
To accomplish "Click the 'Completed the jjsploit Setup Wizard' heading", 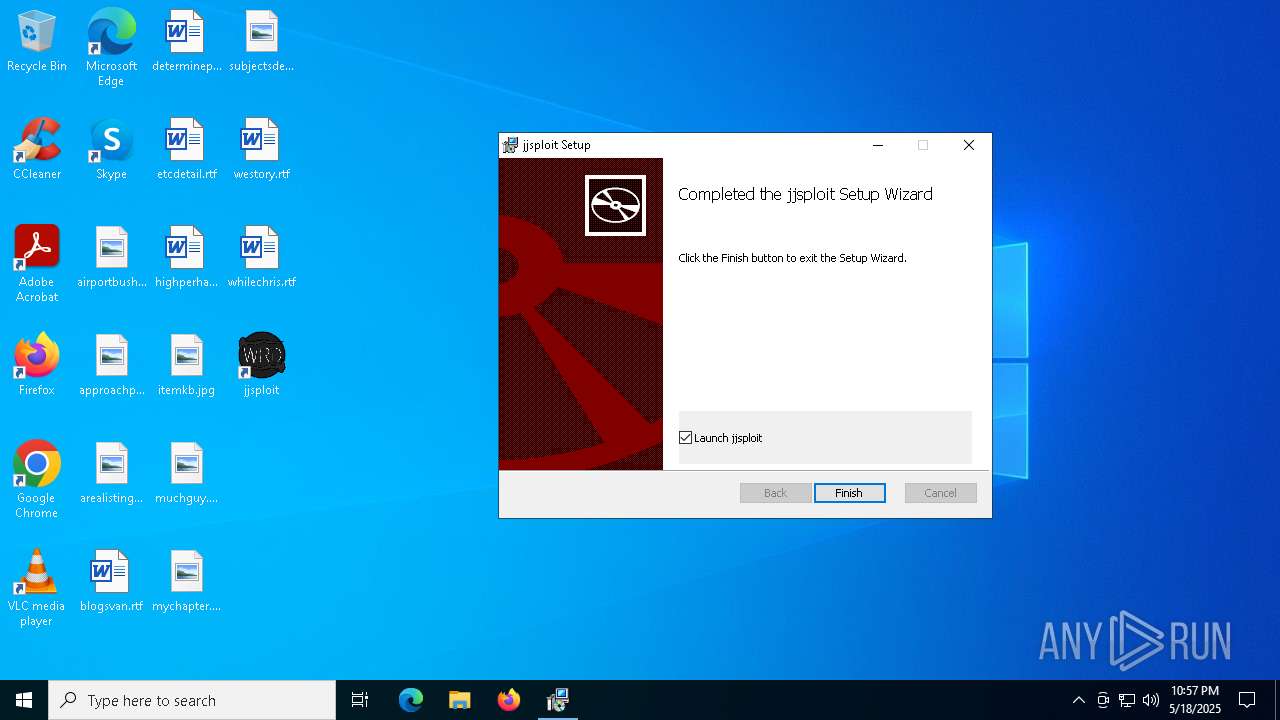I will (x=805, y=194).
